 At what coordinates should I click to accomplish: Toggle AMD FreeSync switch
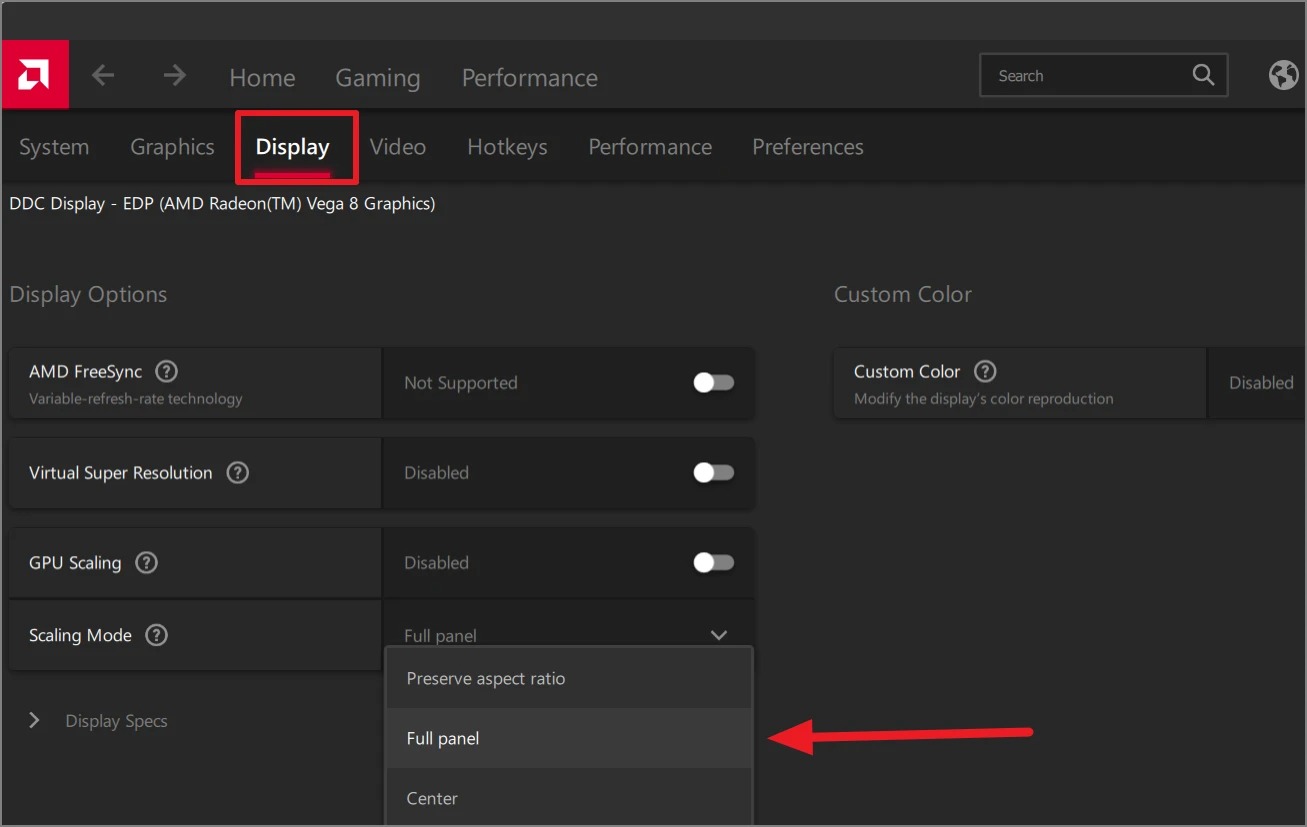714,383
